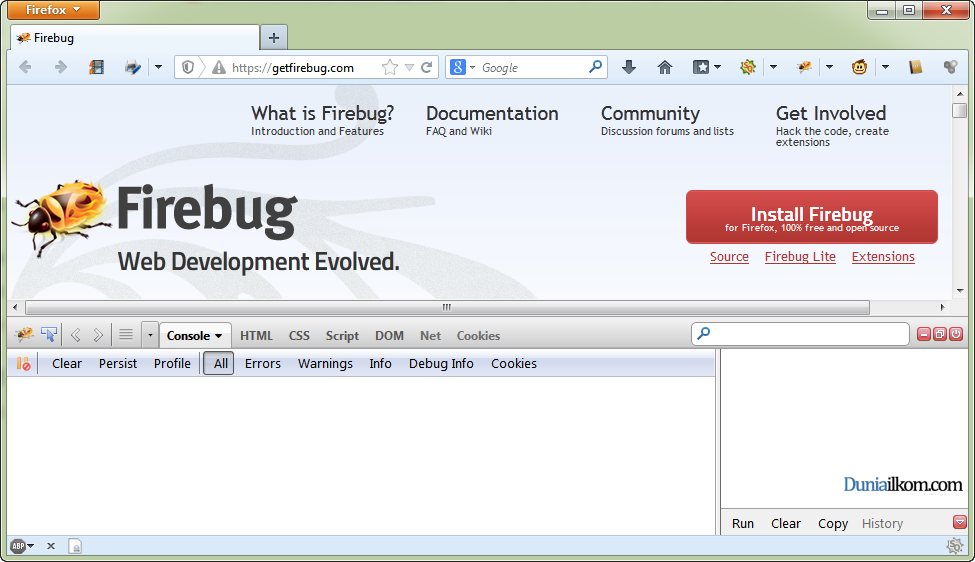Minimize Firebug with the red minus icon

924,334
